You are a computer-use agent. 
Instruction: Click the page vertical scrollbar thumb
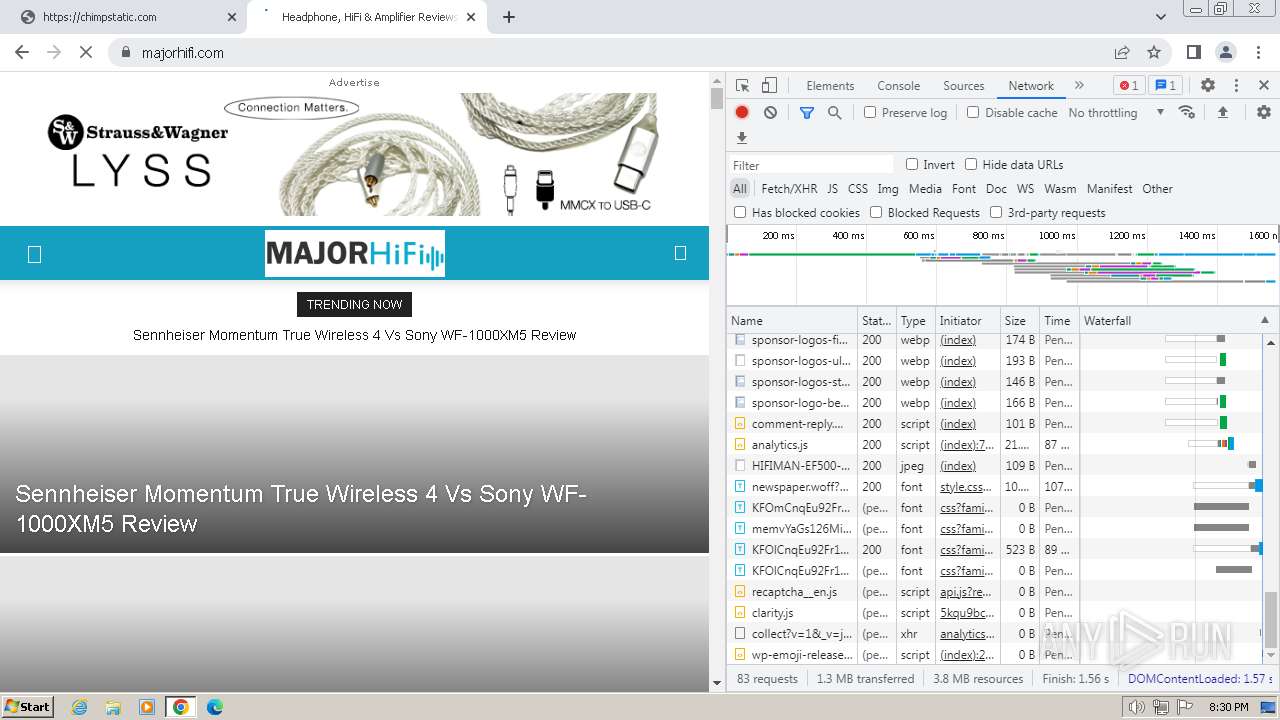click(716, 98)
